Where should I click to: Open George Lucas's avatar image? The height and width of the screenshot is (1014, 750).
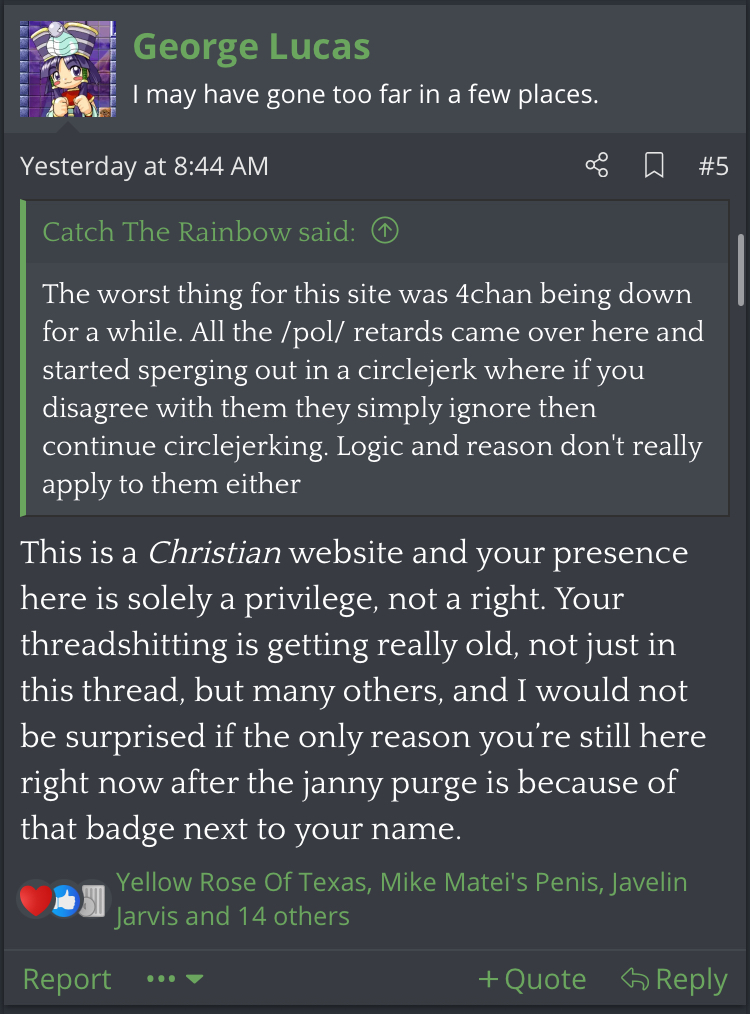click(68, 69)
